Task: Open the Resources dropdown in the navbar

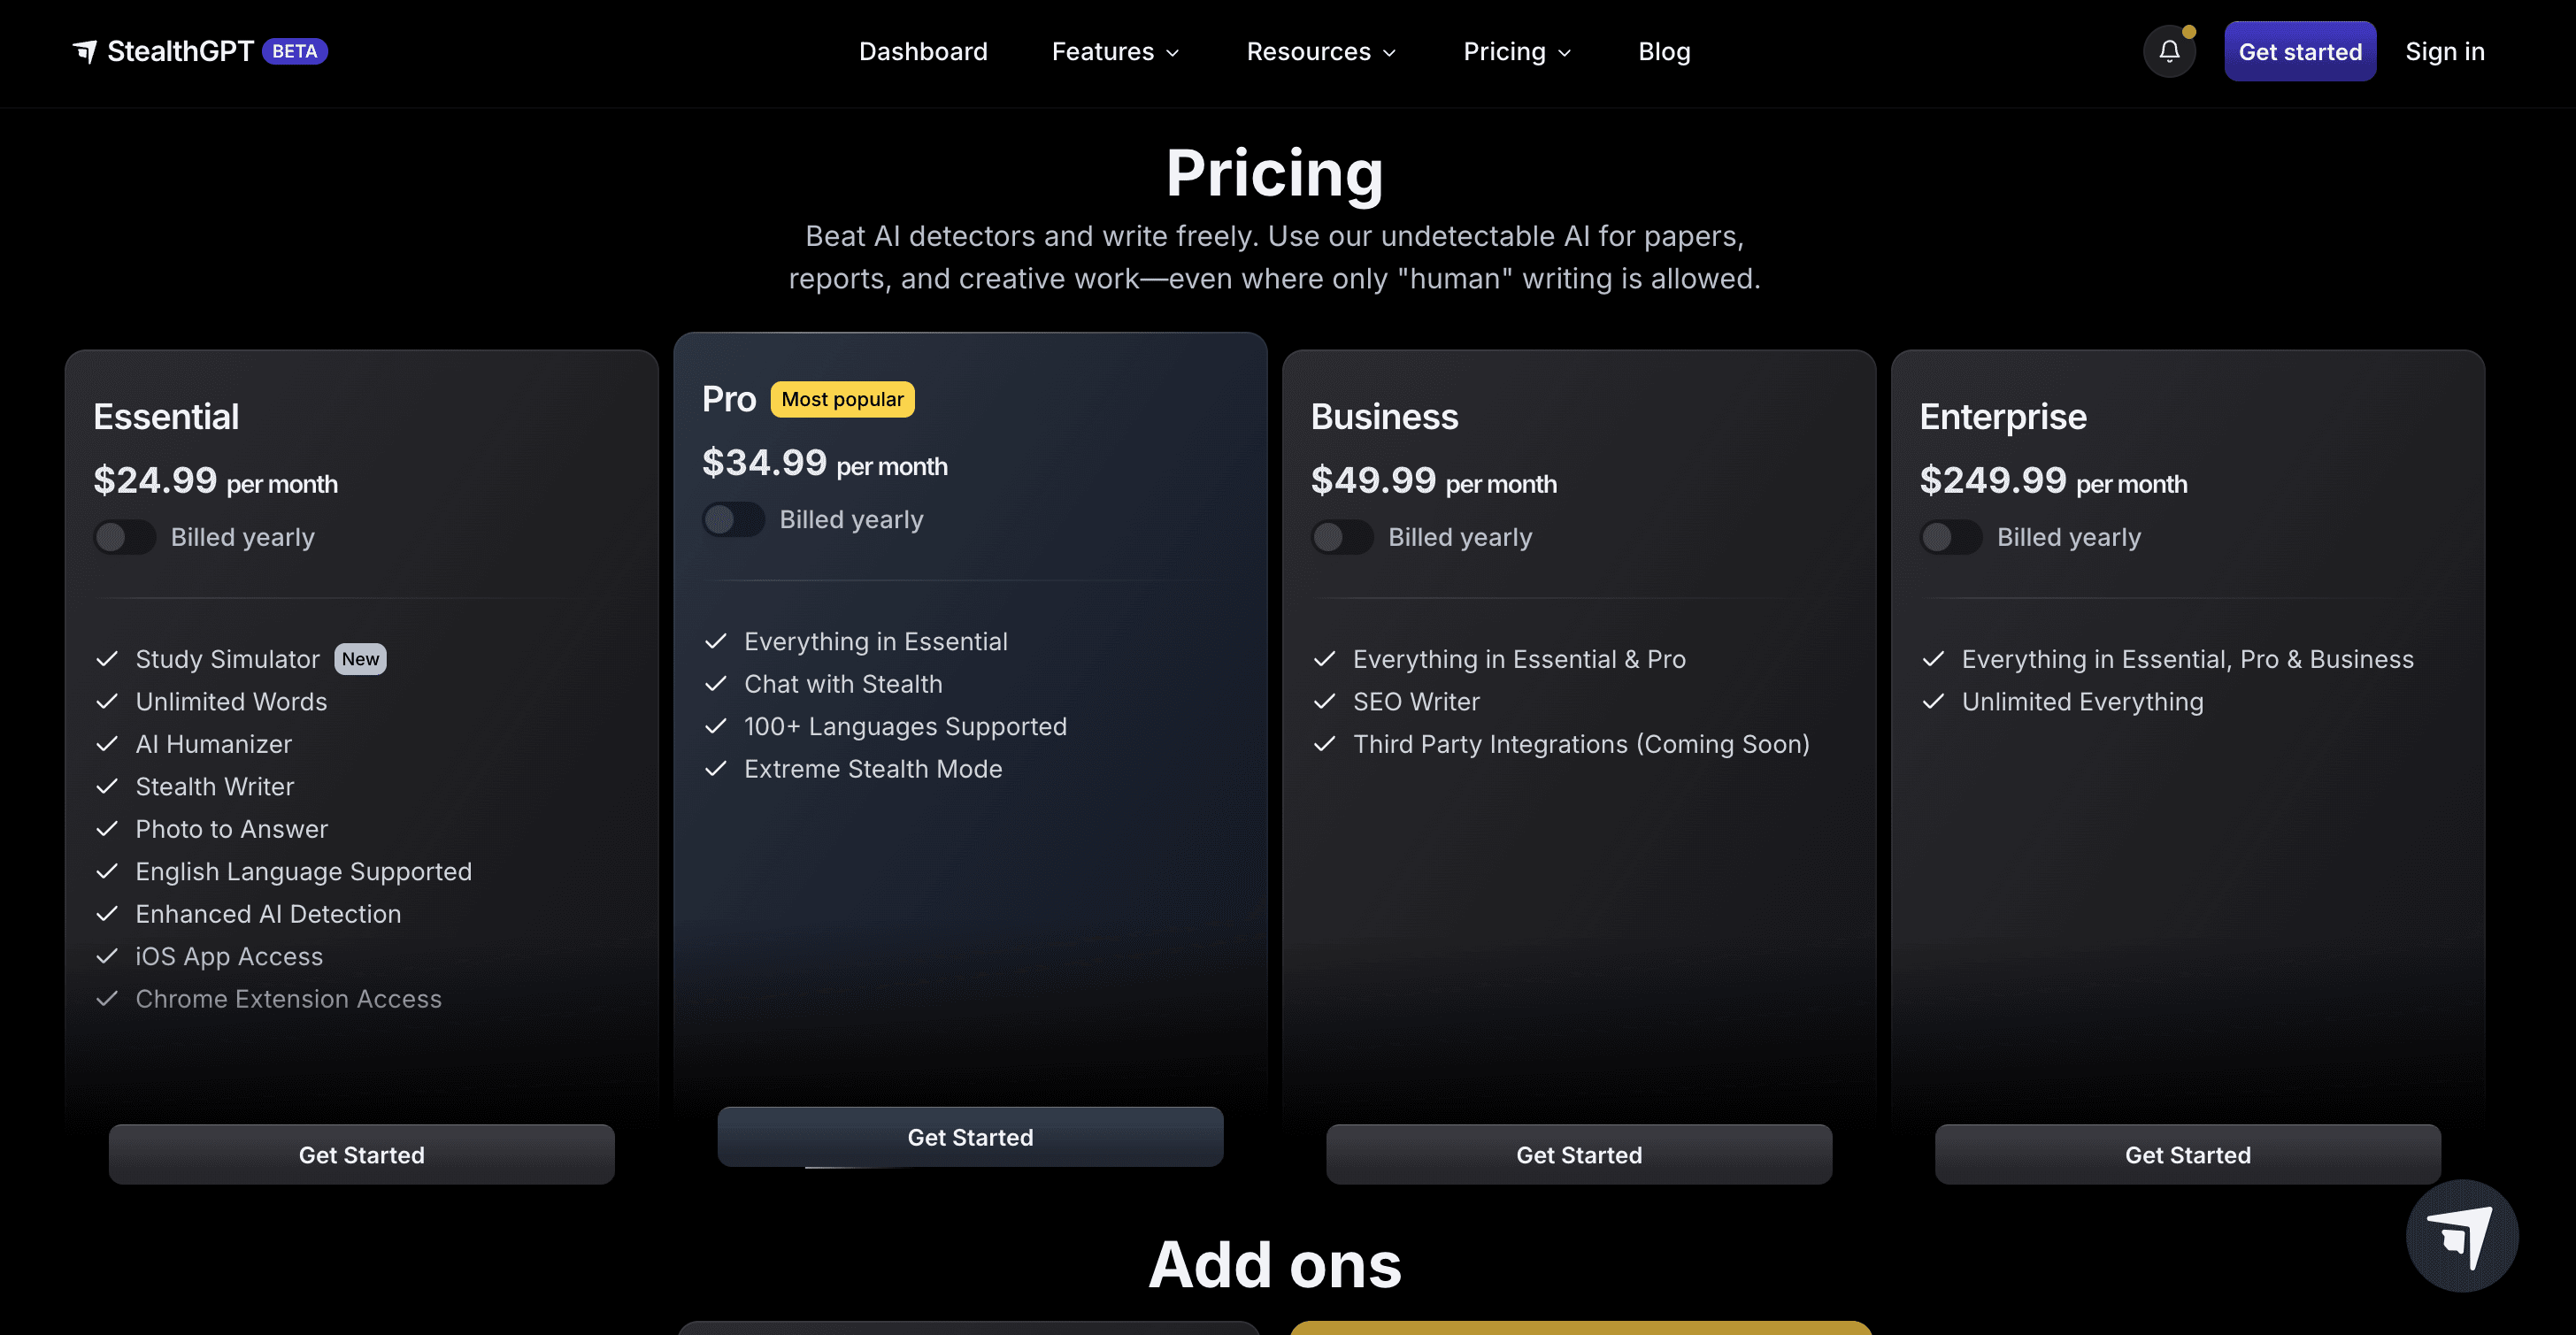Action: [x=1320, y=51]
